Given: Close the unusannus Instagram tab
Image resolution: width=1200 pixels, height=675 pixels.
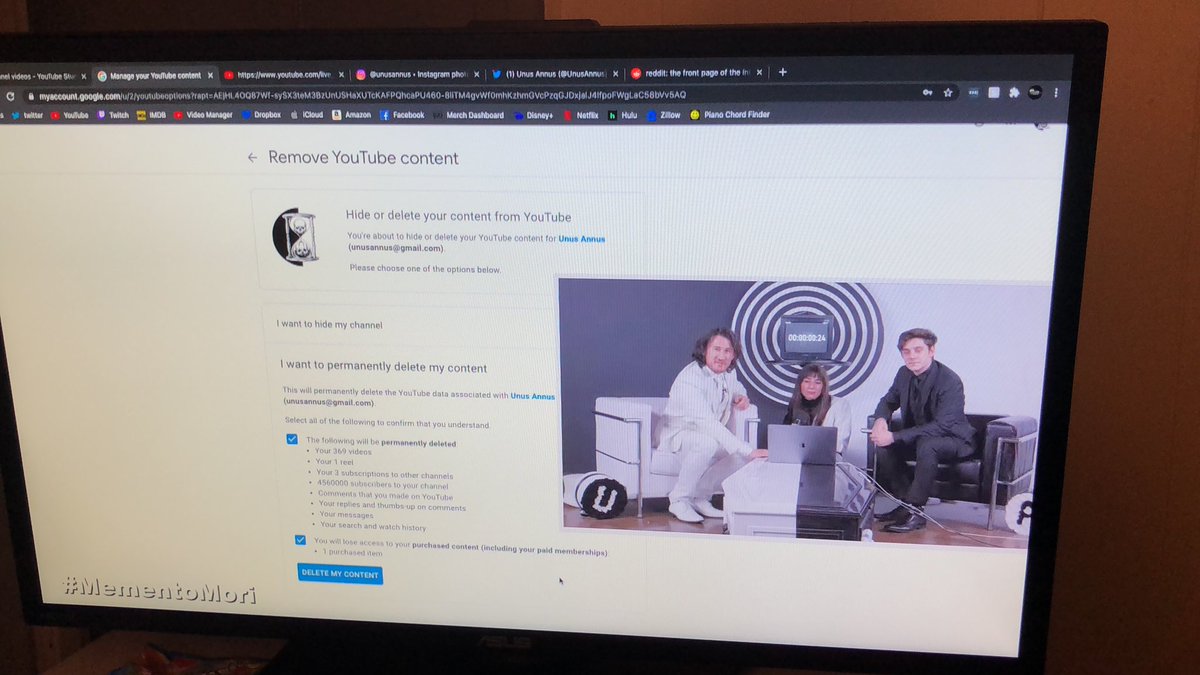Looking at the screenshot, I should 475,74.
